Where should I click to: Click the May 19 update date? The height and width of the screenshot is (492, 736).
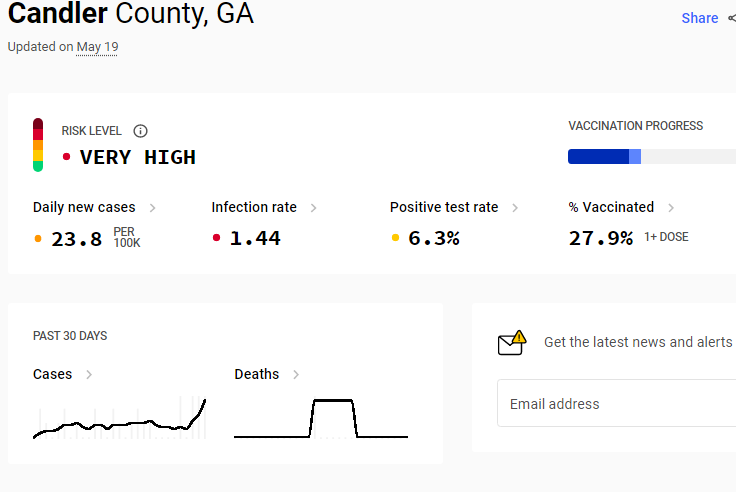pyautogui.click(x=97, y=47)
